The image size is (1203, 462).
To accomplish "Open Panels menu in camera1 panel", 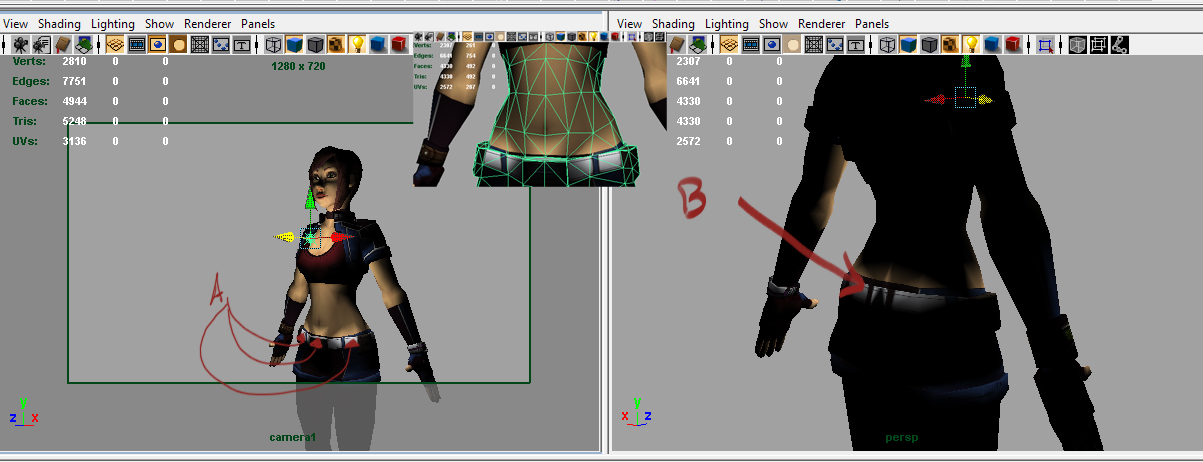I will [258, 23].
